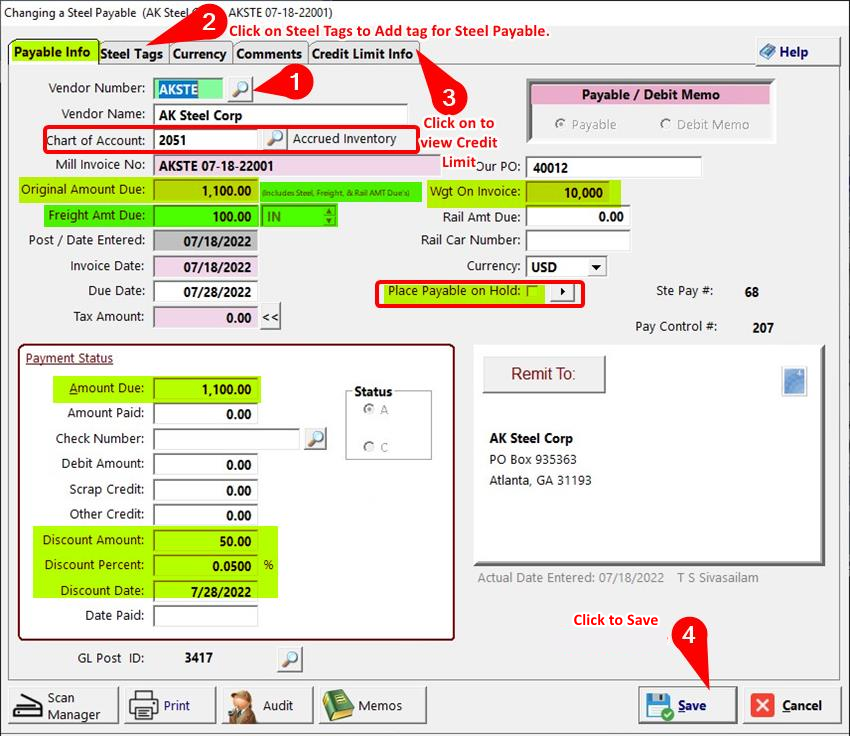Viewport: 850px width, 736px height.
Task: Open Chart of Account lookup magnifier
Action: click(x=275, y=139)
